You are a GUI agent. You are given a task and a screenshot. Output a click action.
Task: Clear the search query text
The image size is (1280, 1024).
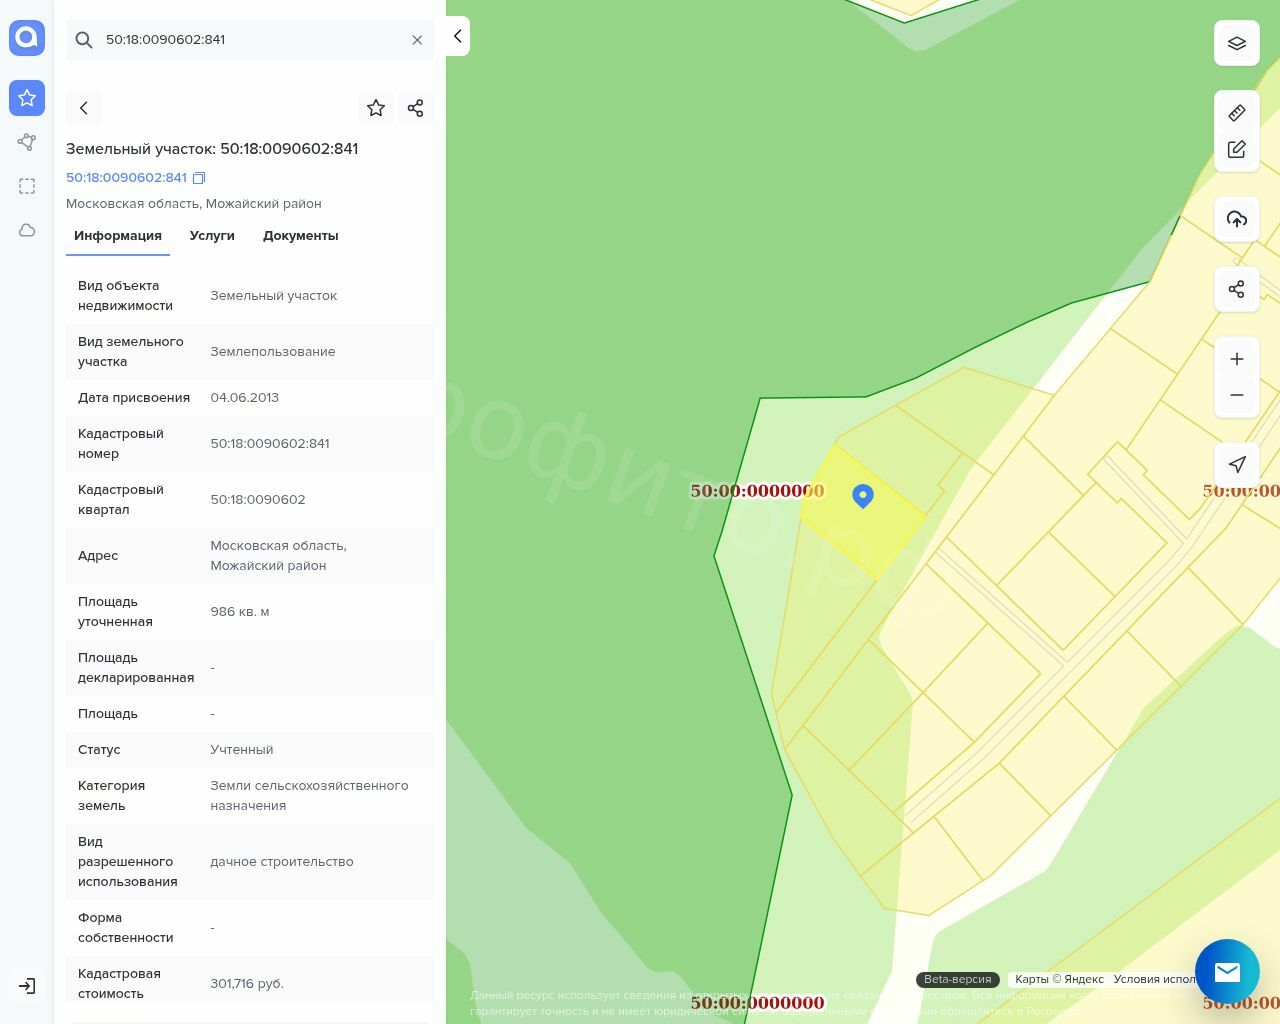click(x=417, y=40)
